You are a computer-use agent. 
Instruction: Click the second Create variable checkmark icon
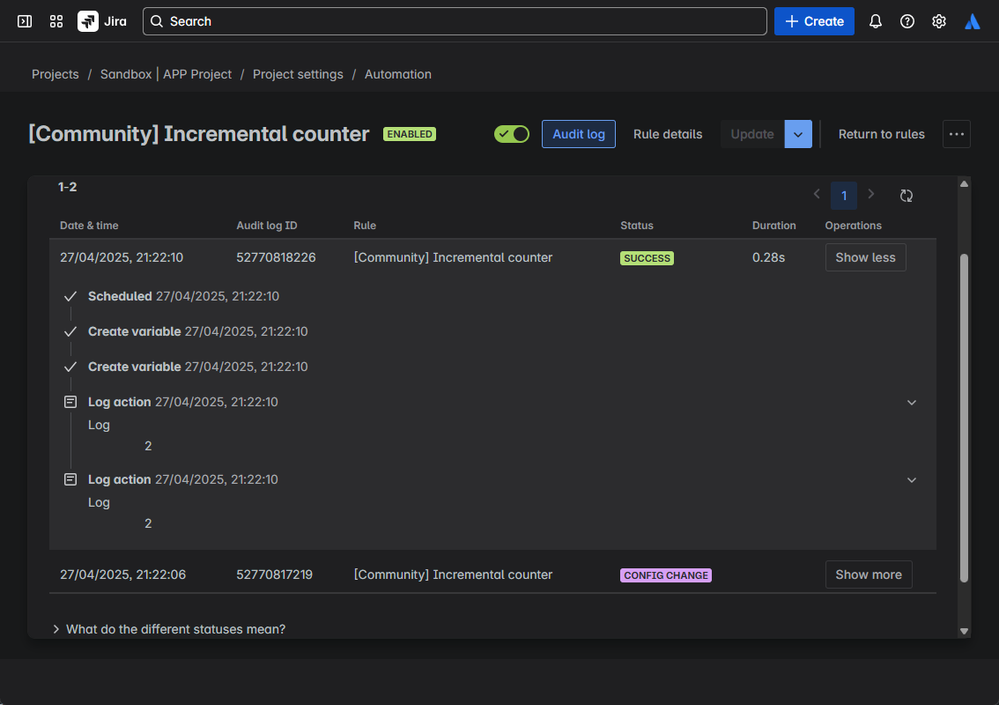coord(71,367)
